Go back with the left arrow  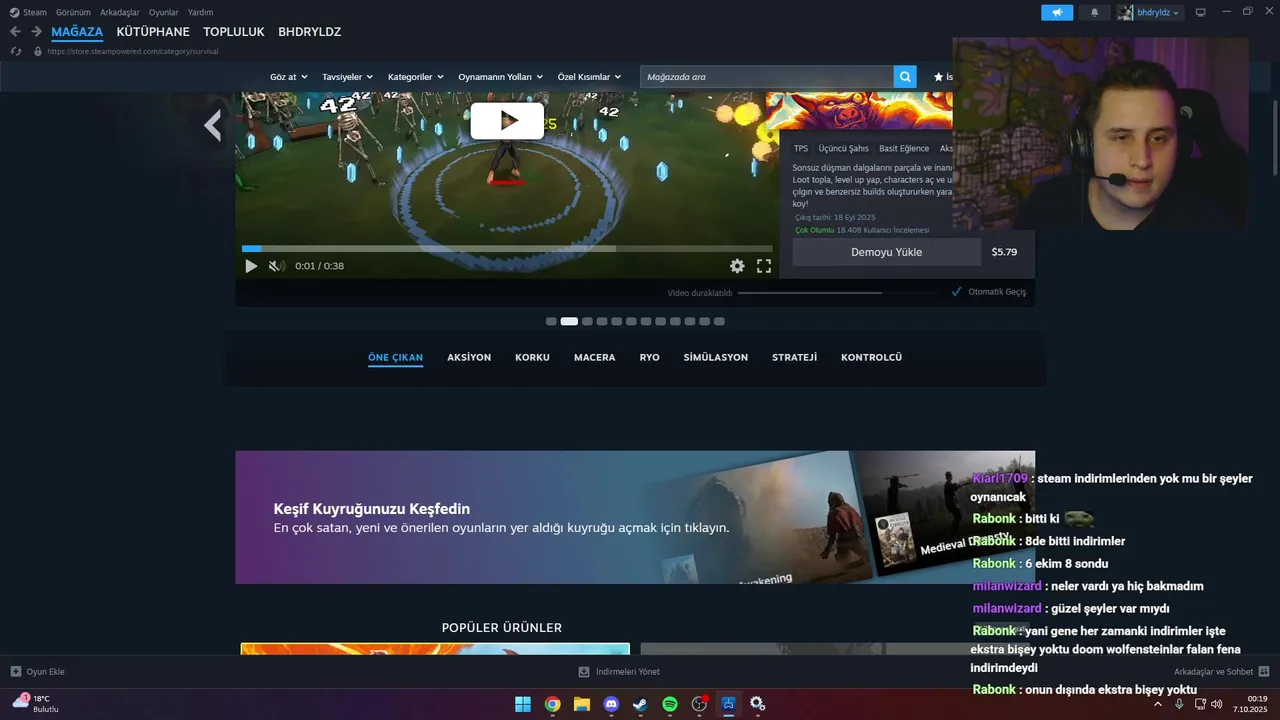point(15,32)
